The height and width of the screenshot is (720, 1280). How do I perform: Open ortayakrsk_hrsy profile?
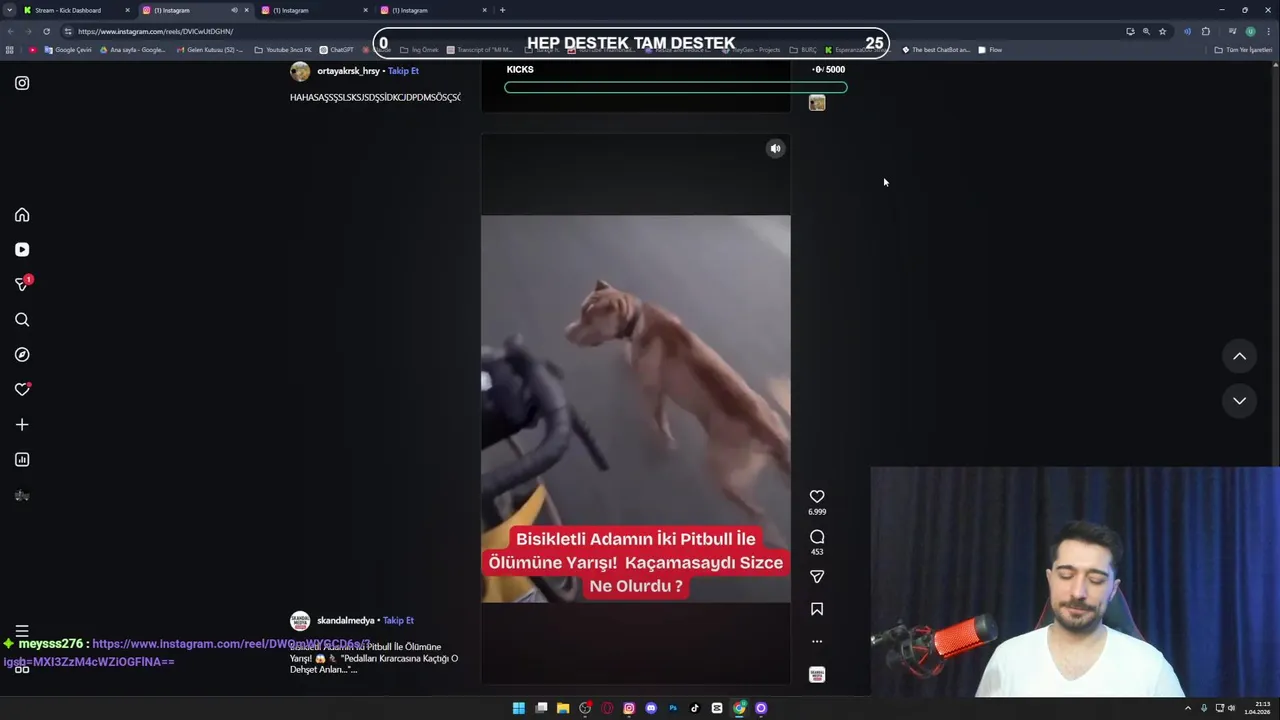click(x=348, y=71)
